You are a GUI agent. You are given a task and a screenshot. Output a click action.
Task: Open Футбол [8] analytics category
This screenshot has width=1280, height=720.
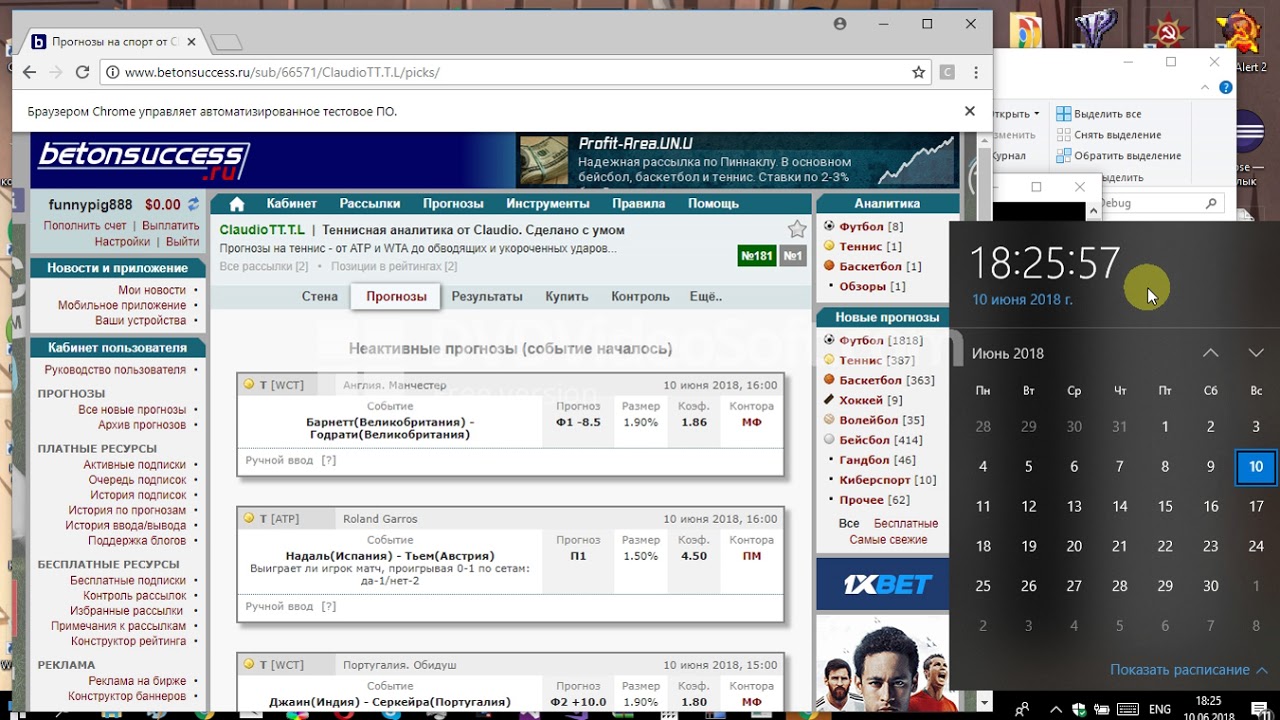871,227
